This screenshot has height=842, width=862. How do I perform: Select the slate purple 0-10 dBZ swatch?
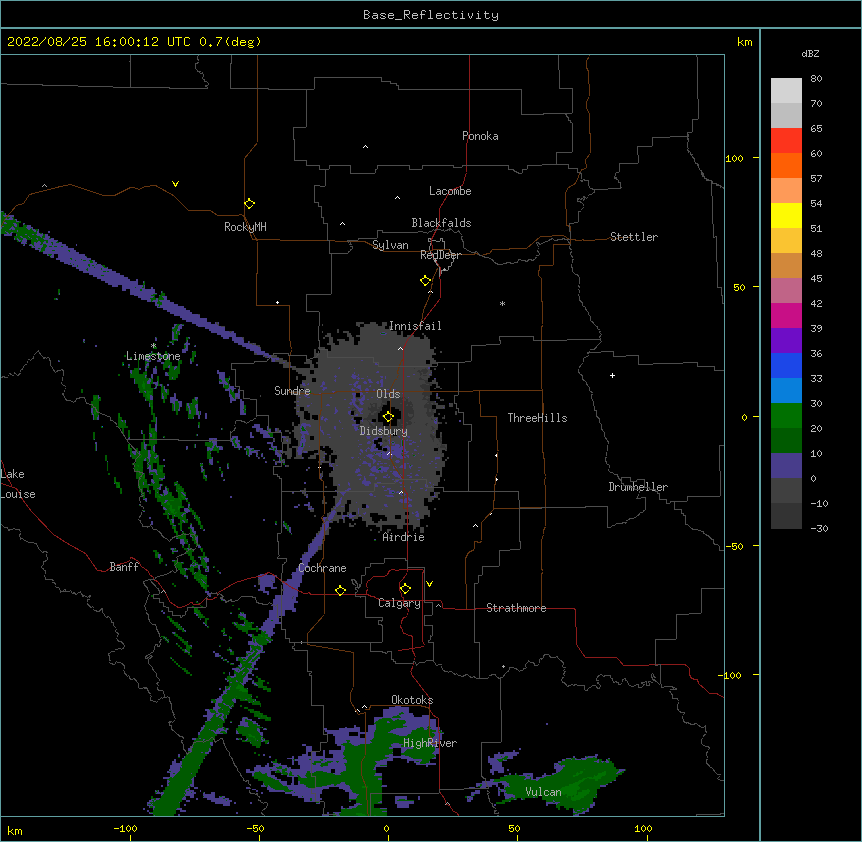click(786, 466)
